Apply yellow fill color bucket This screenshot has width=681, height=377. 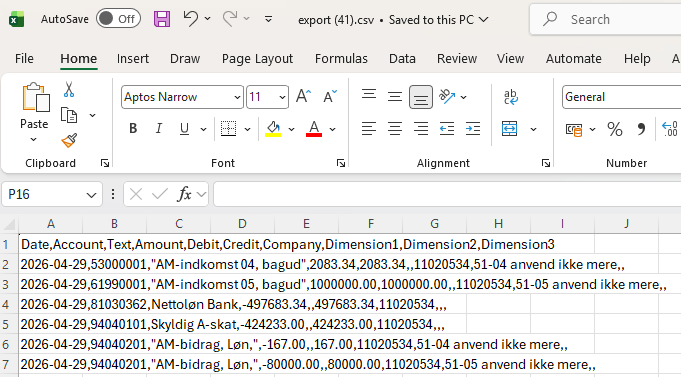pyautogui.click(x=273, y=129)
